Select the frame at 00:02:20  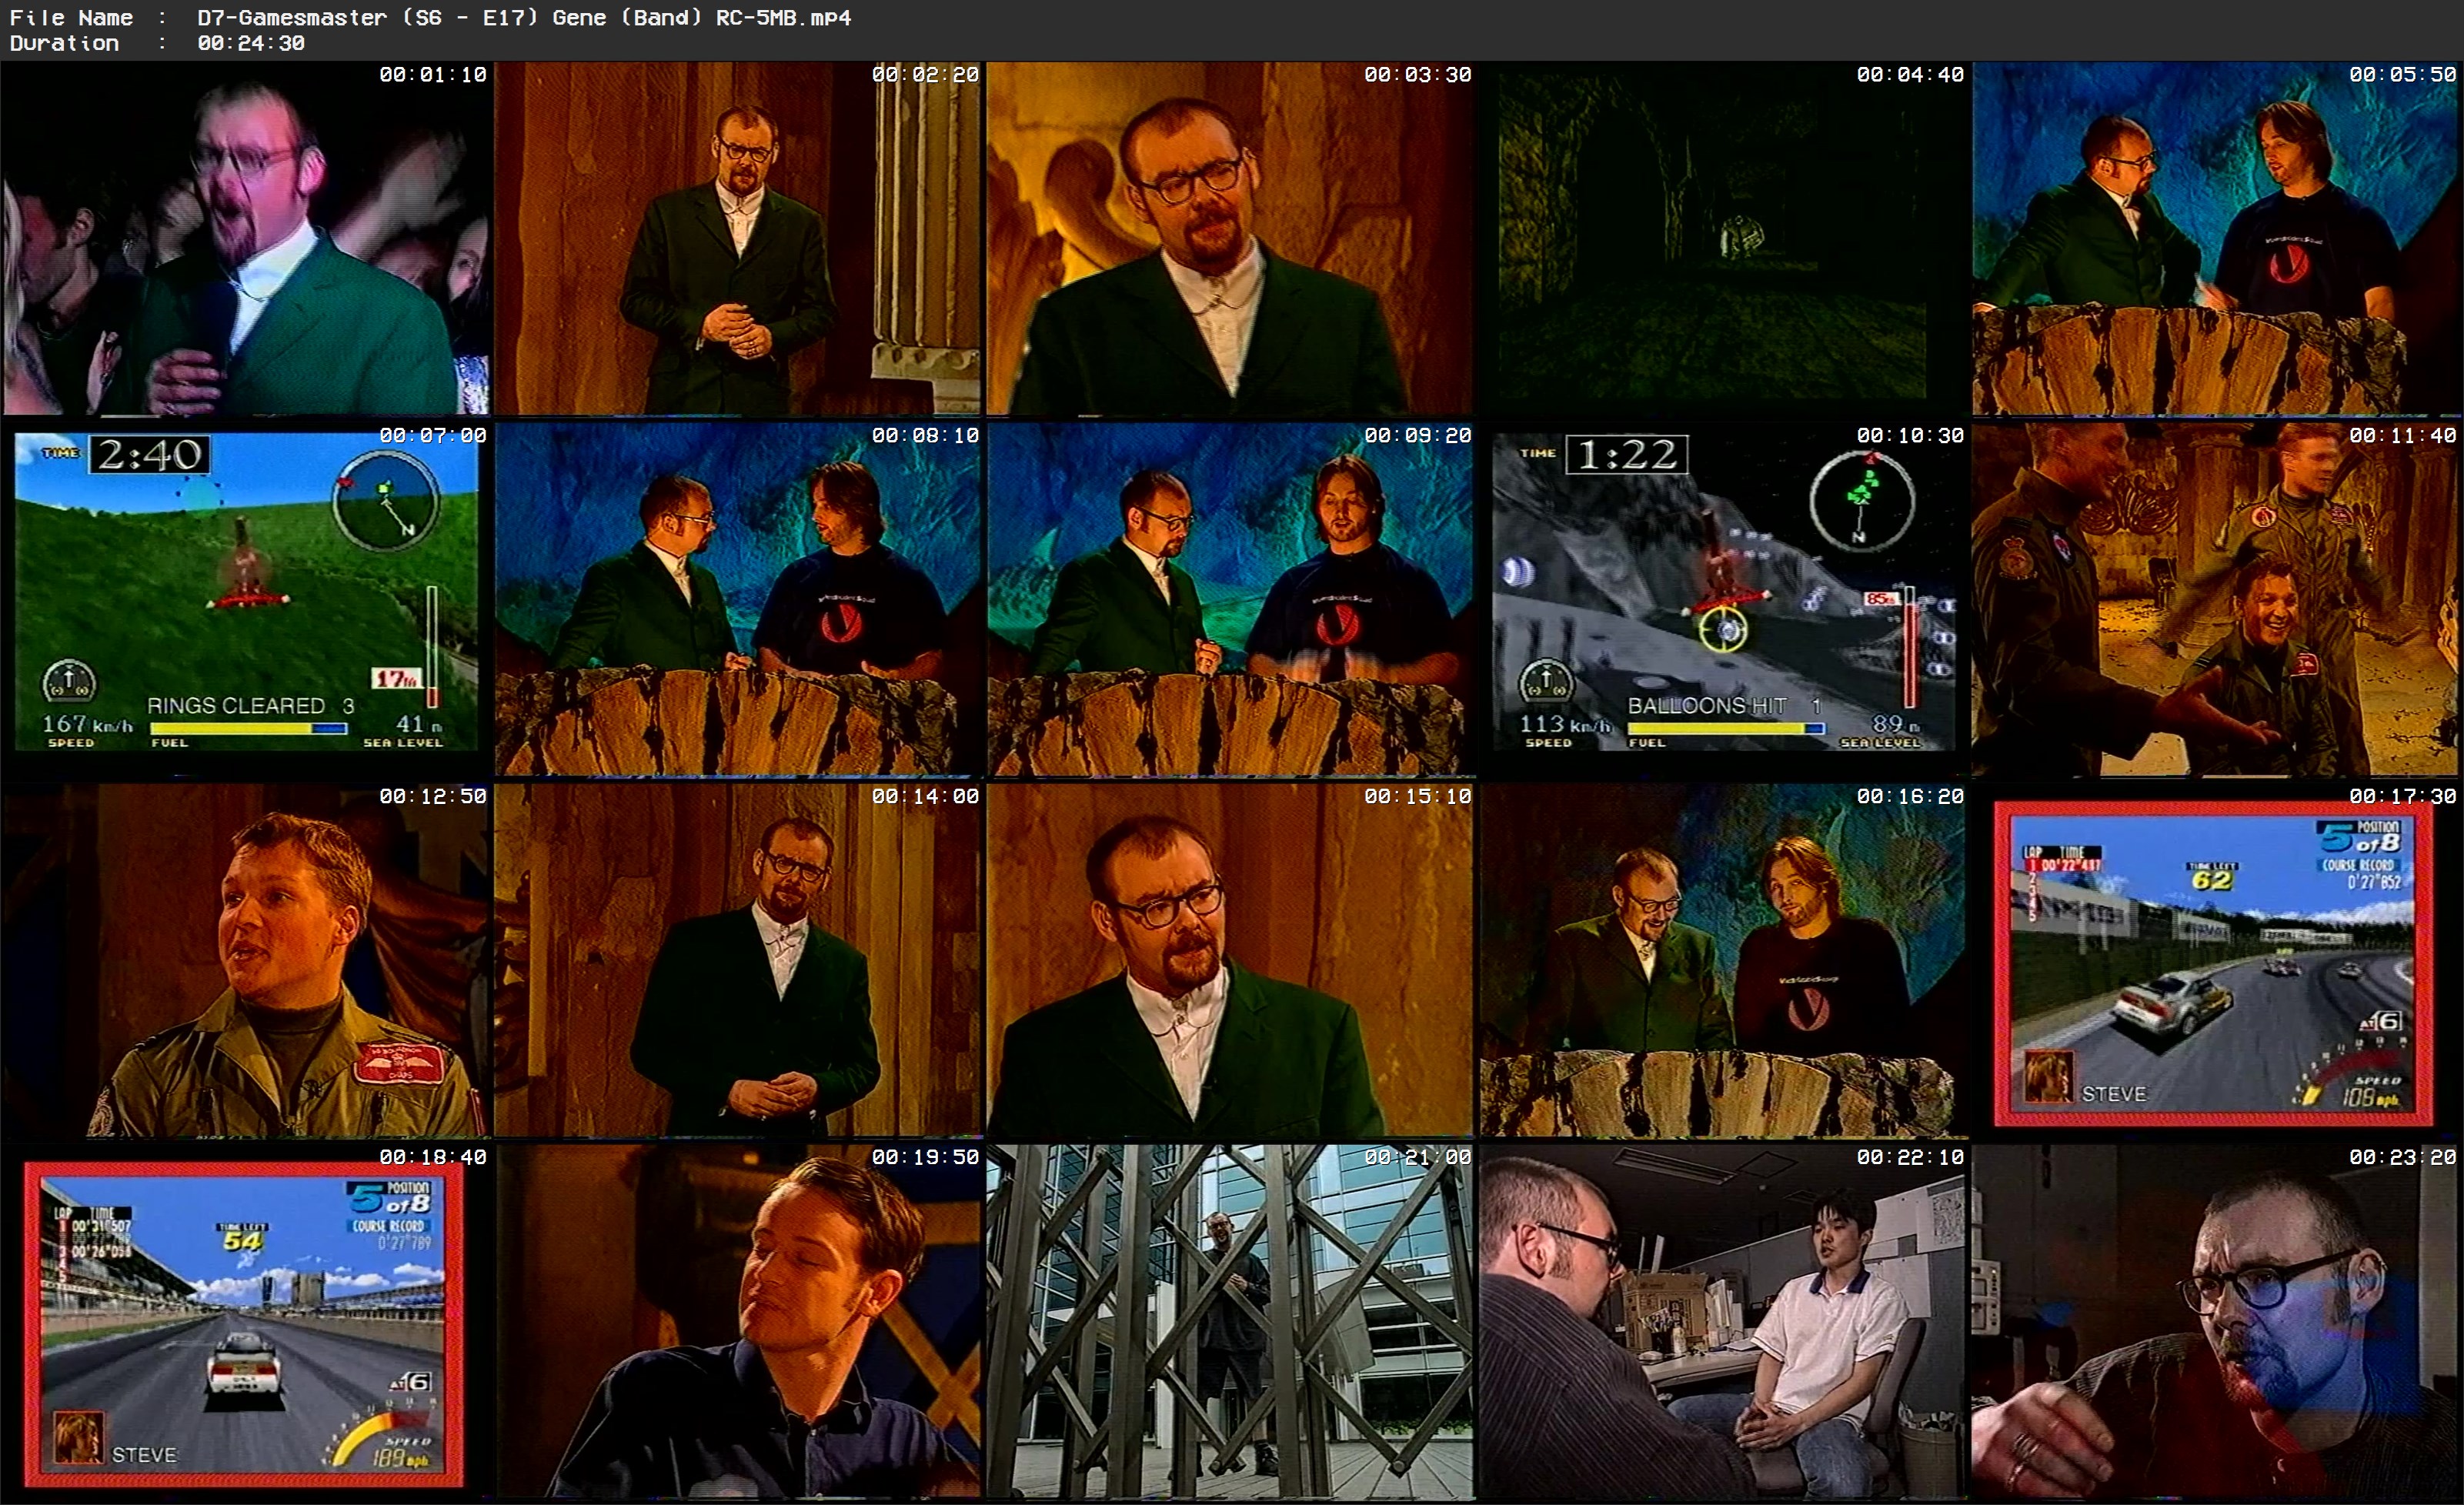(x=738, y=238)
